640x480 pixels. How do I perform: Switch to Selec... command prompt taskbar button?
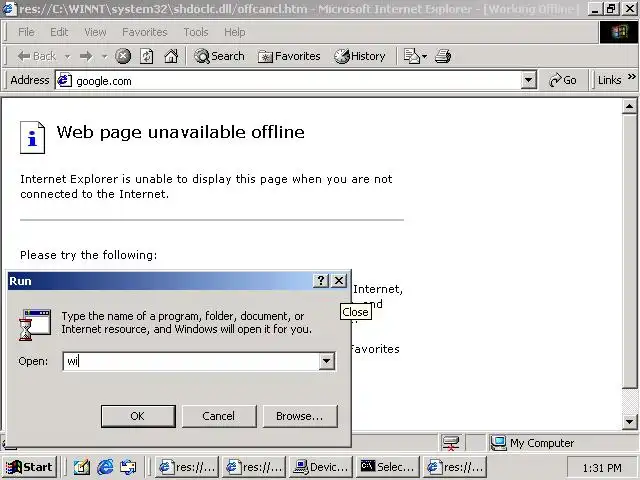(x=388, y=467)
